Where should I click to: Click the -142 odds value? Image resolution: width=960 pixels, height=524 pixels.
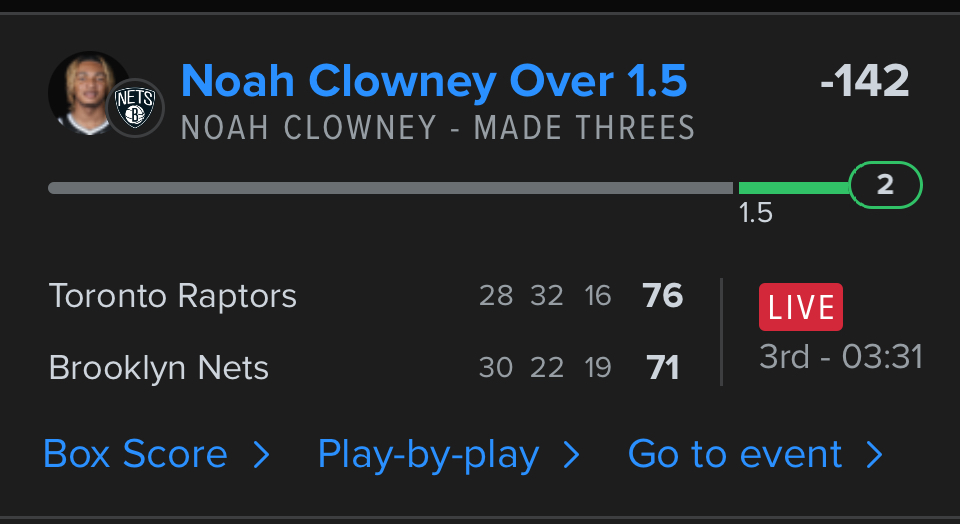pyautogui.click(x=864, y=81)
